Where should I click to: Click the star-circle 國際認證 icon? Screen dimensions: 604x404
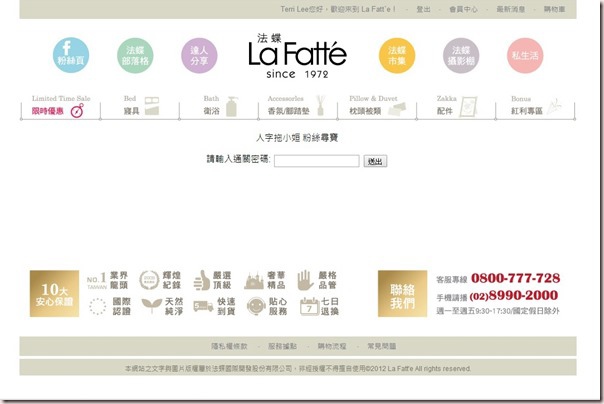point(97,307)
